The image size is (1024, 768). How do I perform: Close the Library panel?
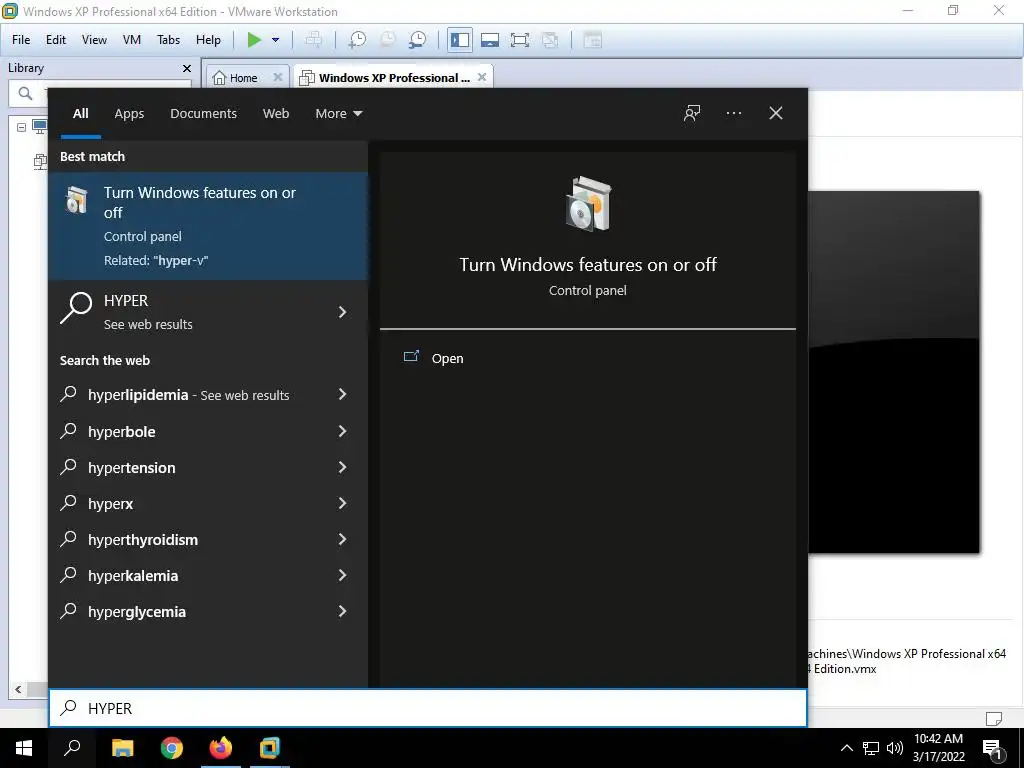point(187,68)
